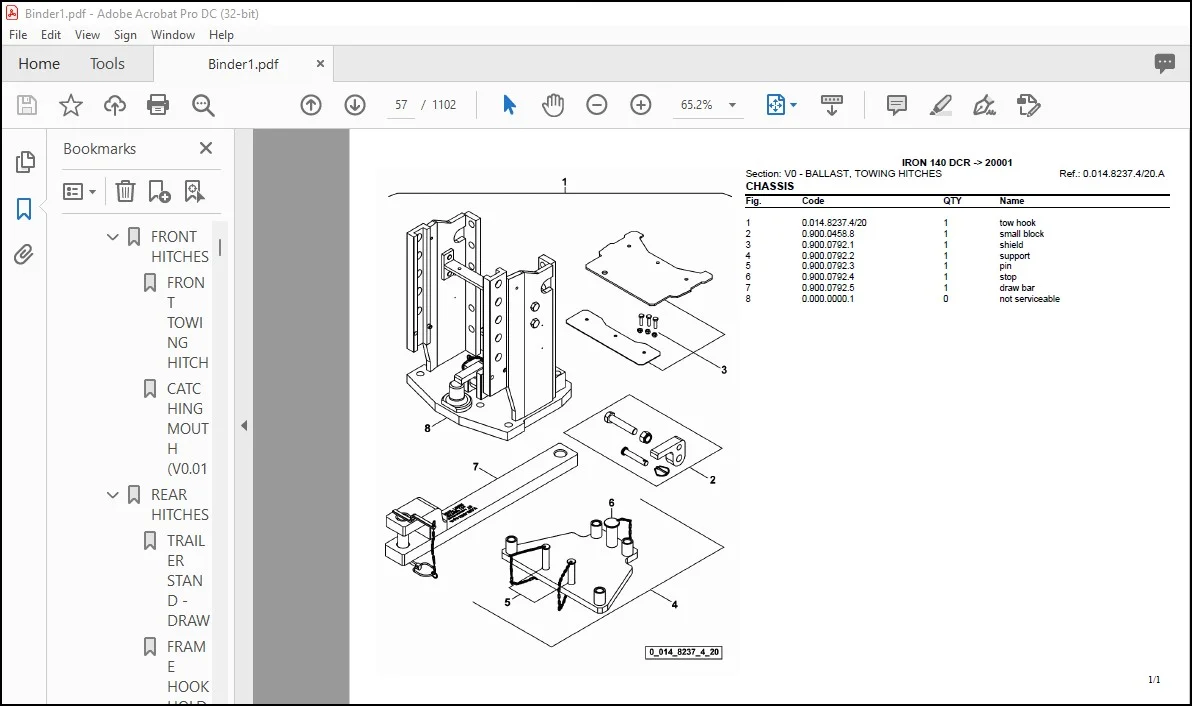Collapse the FRONT HITCHES bookmark
The image size is (1192, 706).
tap(113, 237)
